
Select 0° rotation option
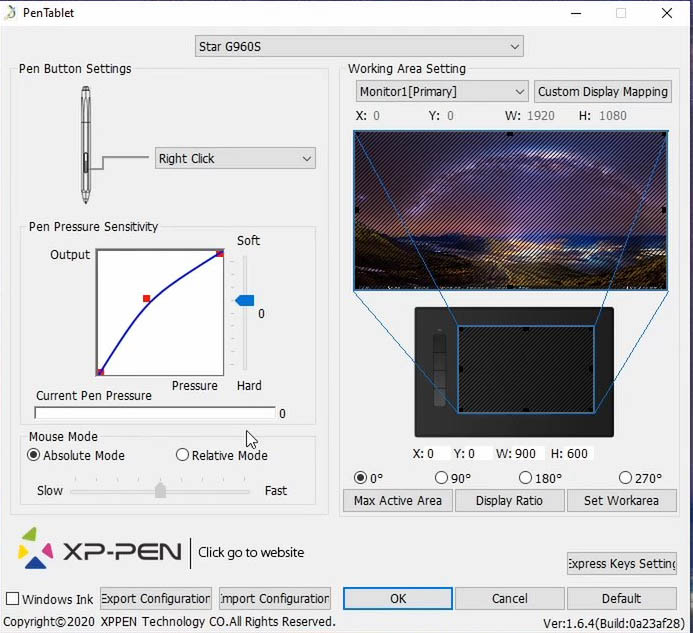pos(361,478)
